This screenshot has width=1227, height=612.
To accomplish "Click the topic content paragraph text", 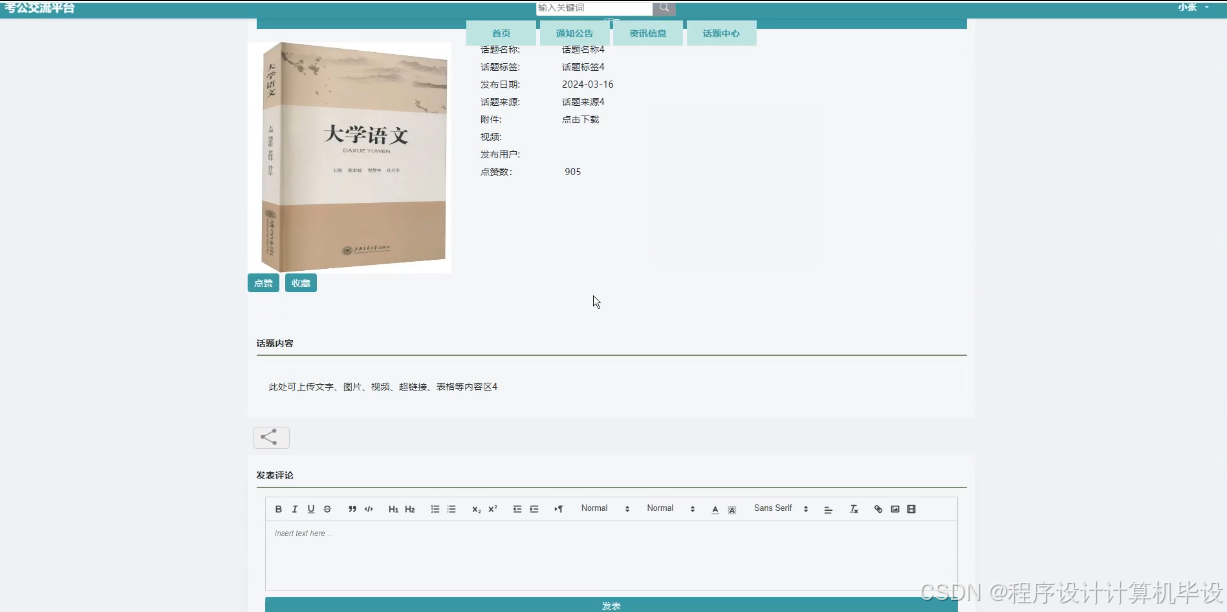I will [383, 386].
